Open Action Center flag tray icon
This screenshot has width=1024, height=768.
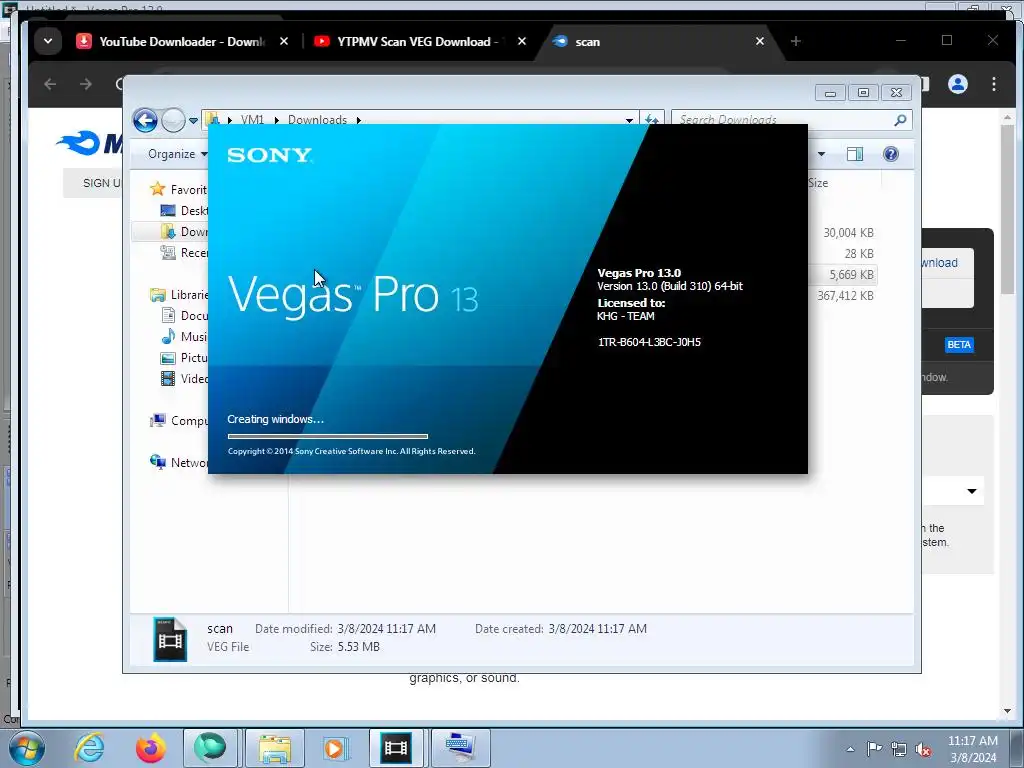point(874,748)
